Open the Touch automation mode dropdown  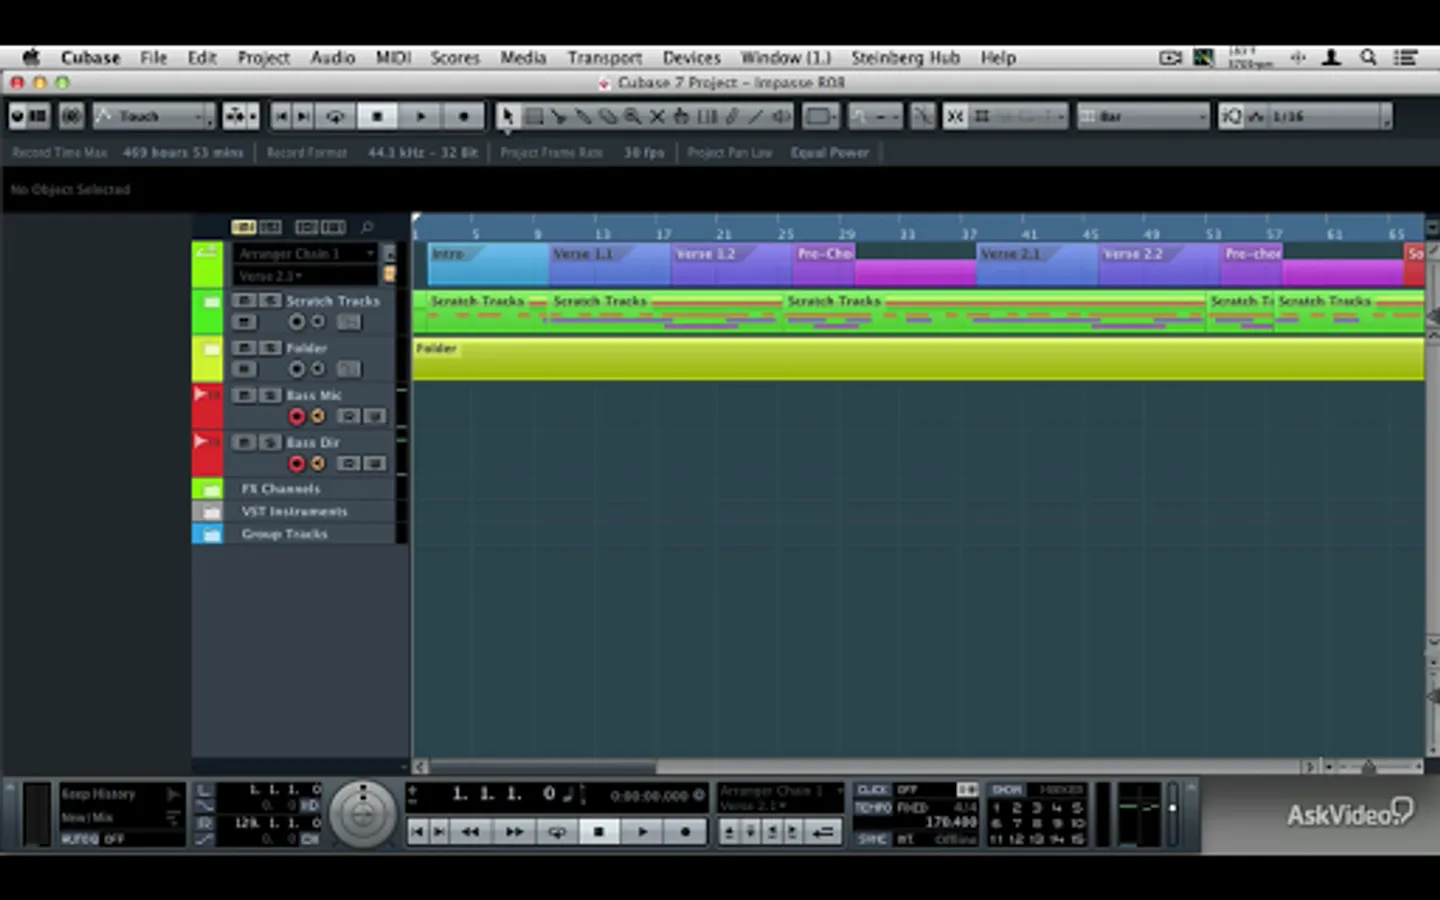154,117
